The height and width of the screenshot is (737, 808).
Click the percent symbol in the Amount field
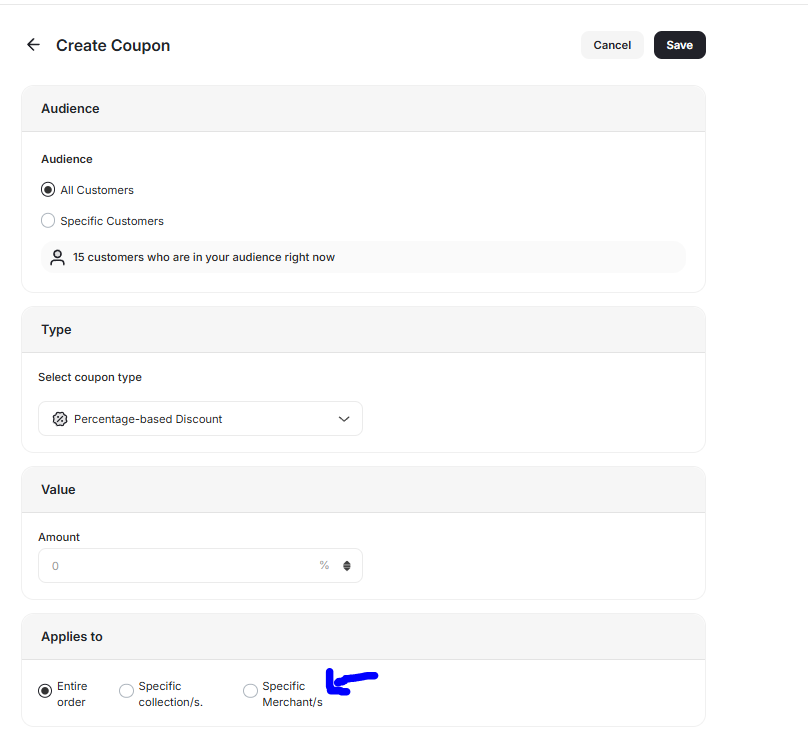[324, 565]
